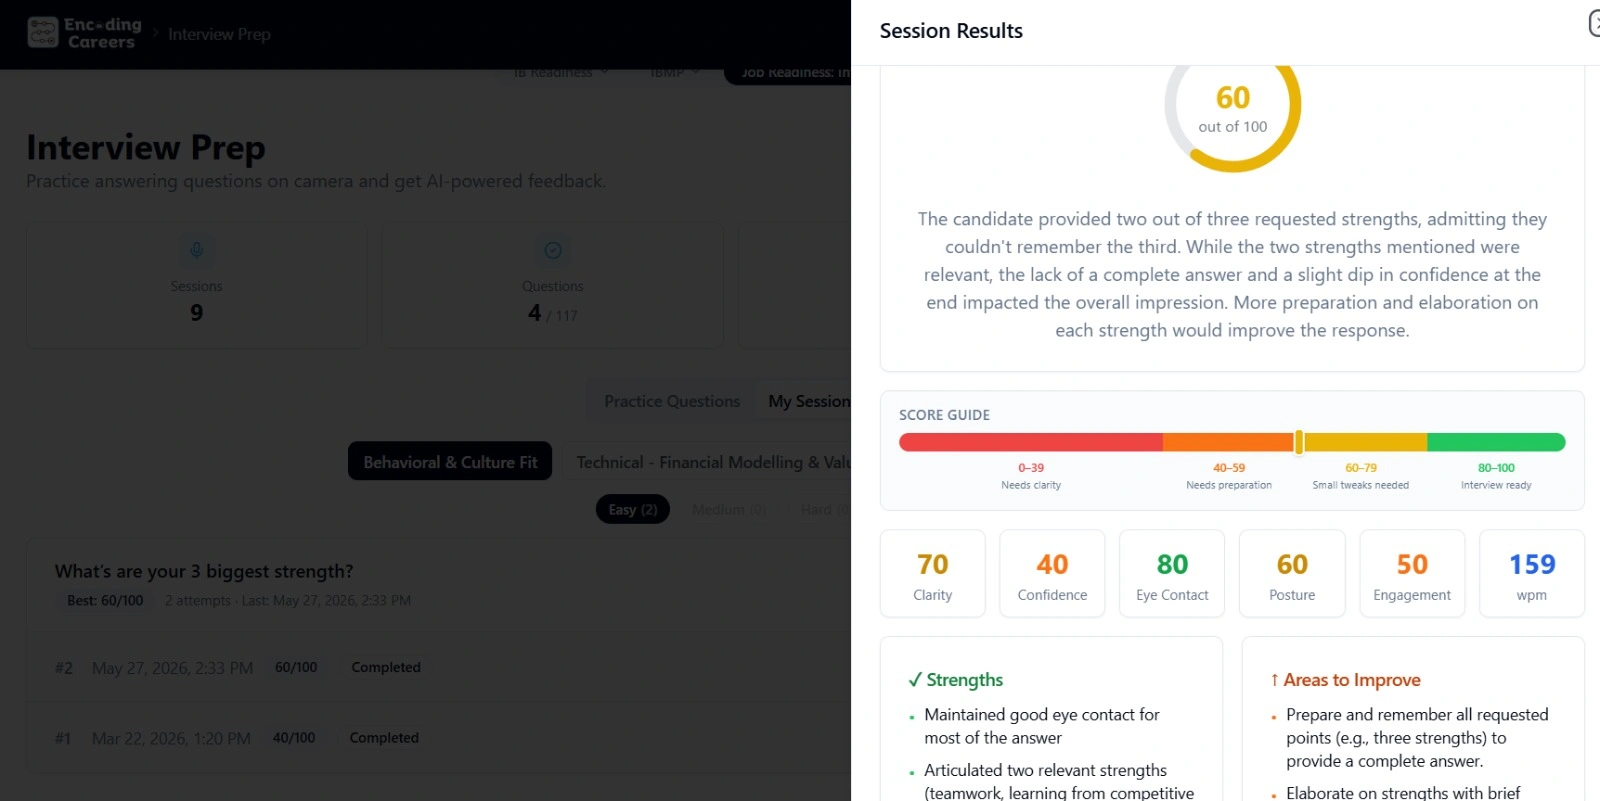The height and width of the screenshot is (801, 1600).
Task: Open session #2 from May 27, 2026
Action: 439,667
